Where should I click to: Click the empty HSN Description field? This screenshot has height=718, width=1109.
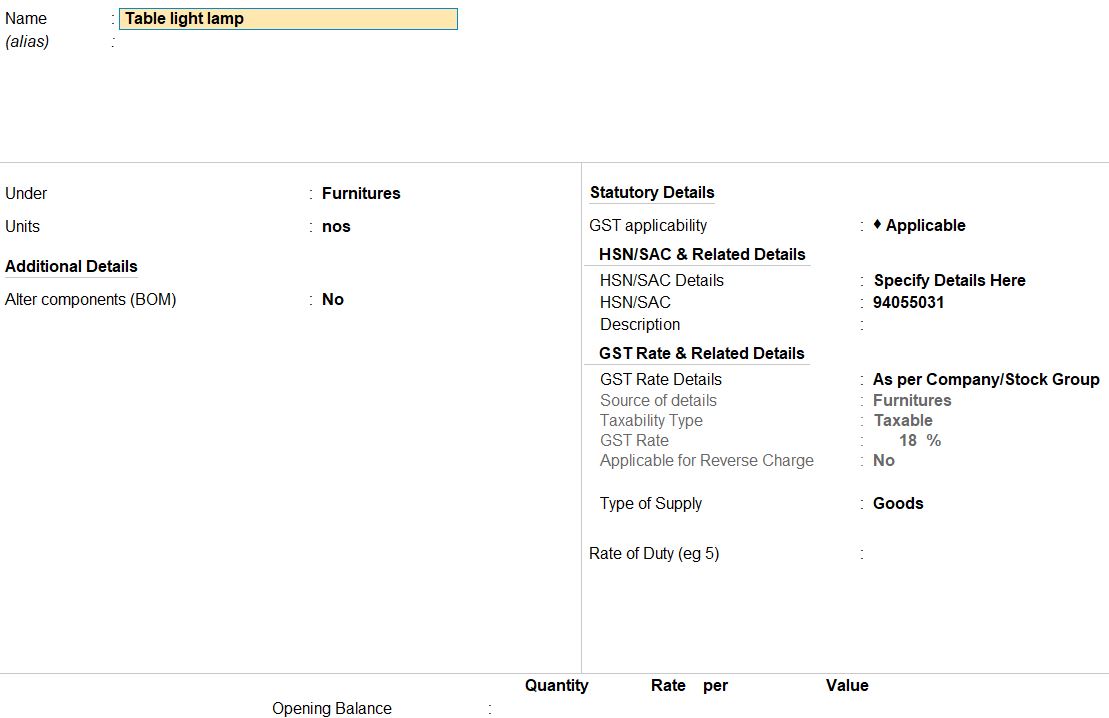950,325
